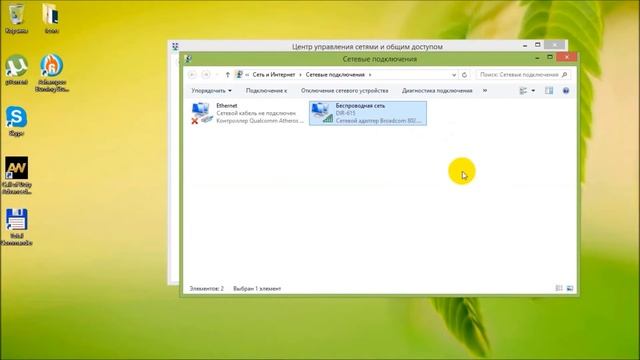Minimize the Центр управления сетями window
Viewport: 640px width, 360px height.
525,46
